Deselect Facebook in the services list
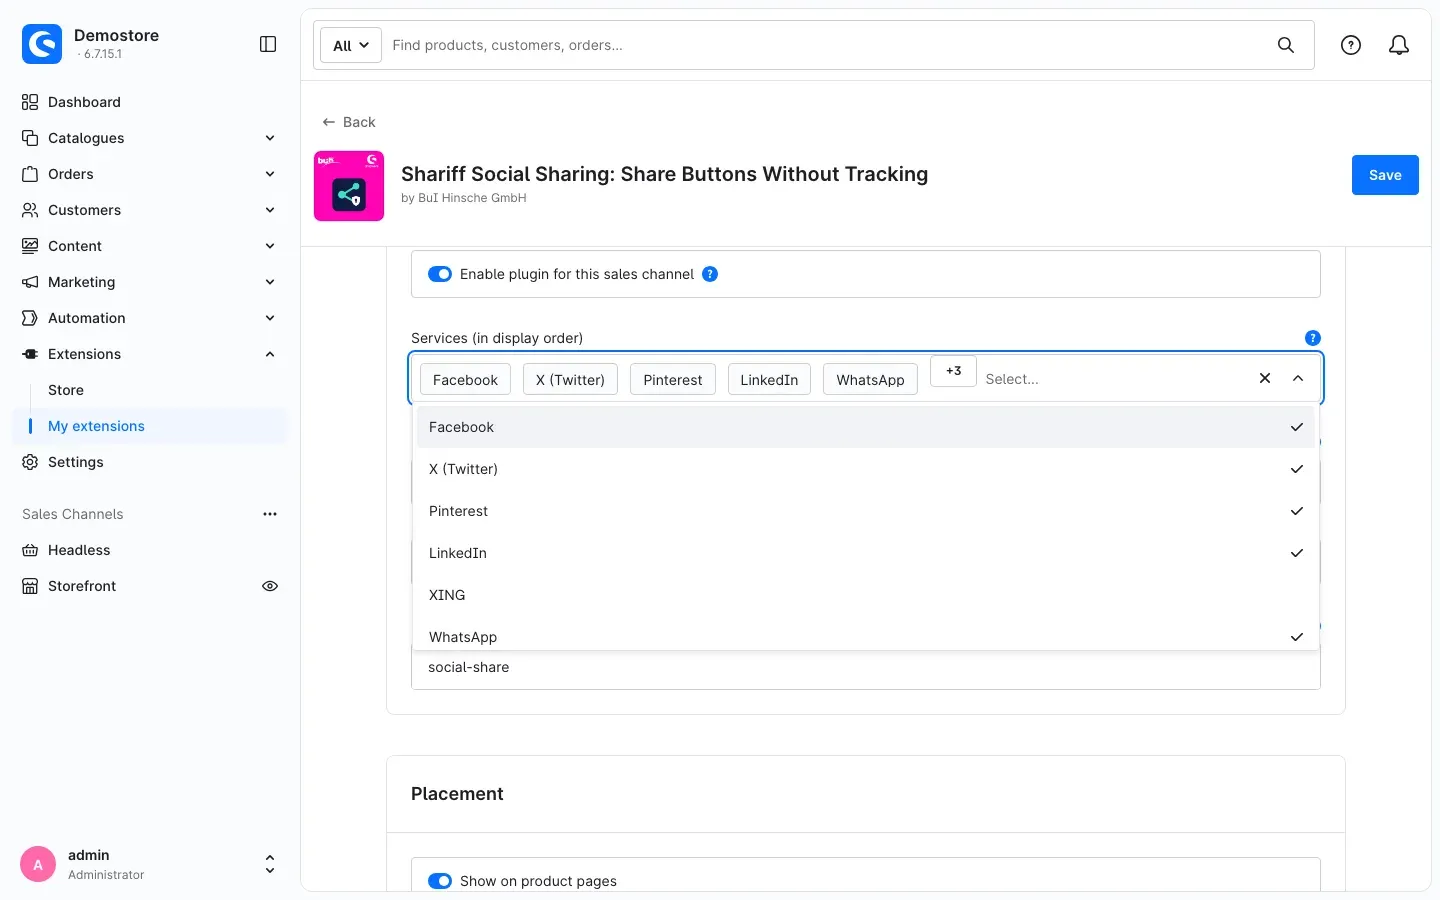Screen dimensions: 1440x900 tap(866, 427)
